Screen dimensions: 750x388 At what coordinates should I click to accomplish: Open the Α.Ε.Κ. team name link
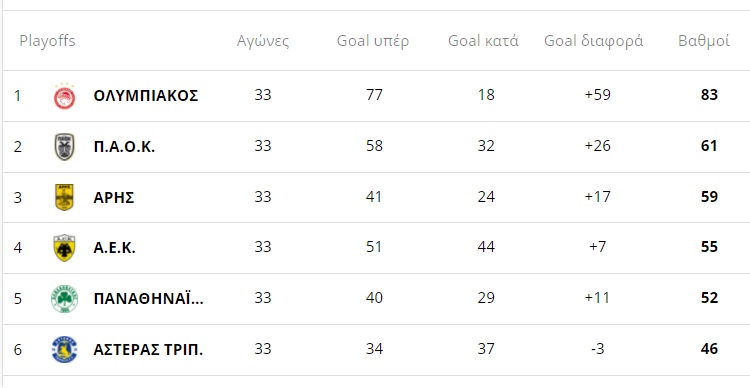pyautogui.click(x=115, y=248)
